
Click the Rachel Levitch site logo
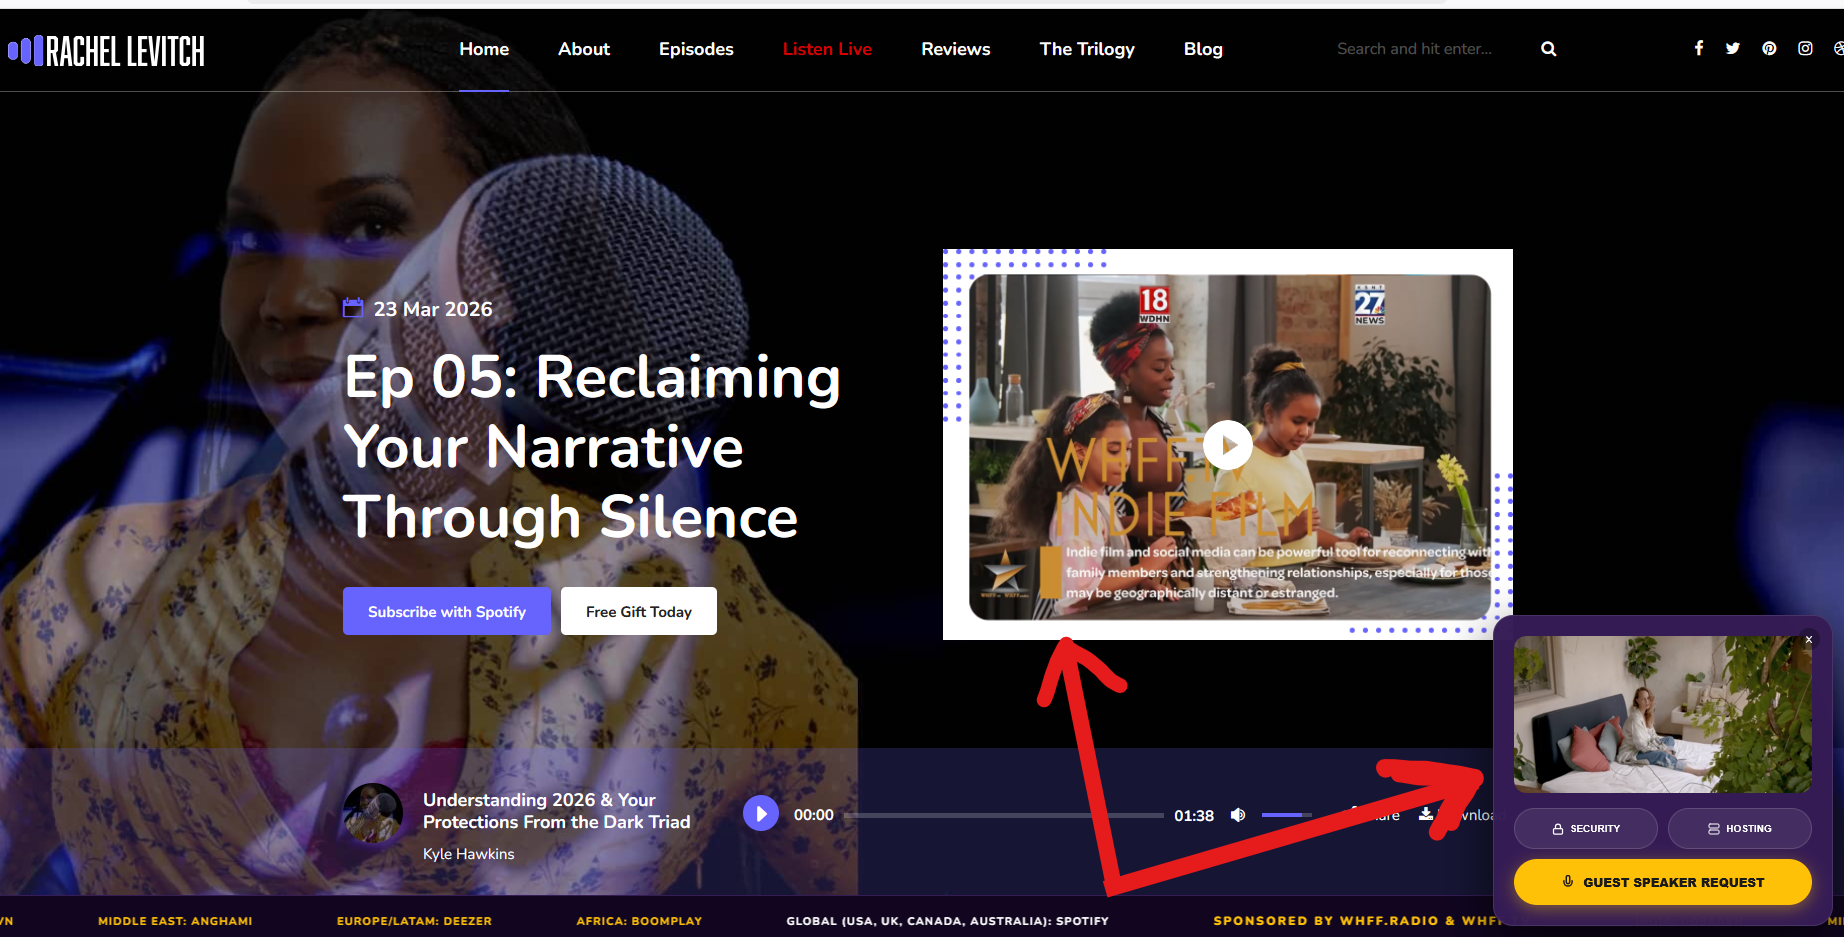[106, 51]
